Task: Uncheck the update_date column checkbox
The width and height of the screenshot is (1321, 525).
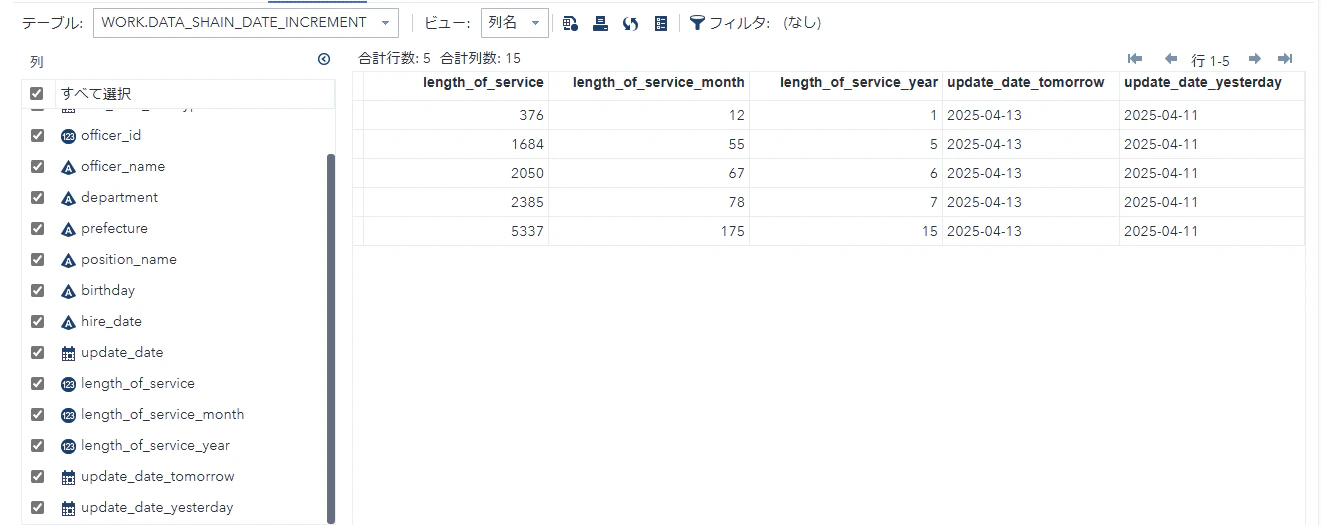Action: click(37, 352)
